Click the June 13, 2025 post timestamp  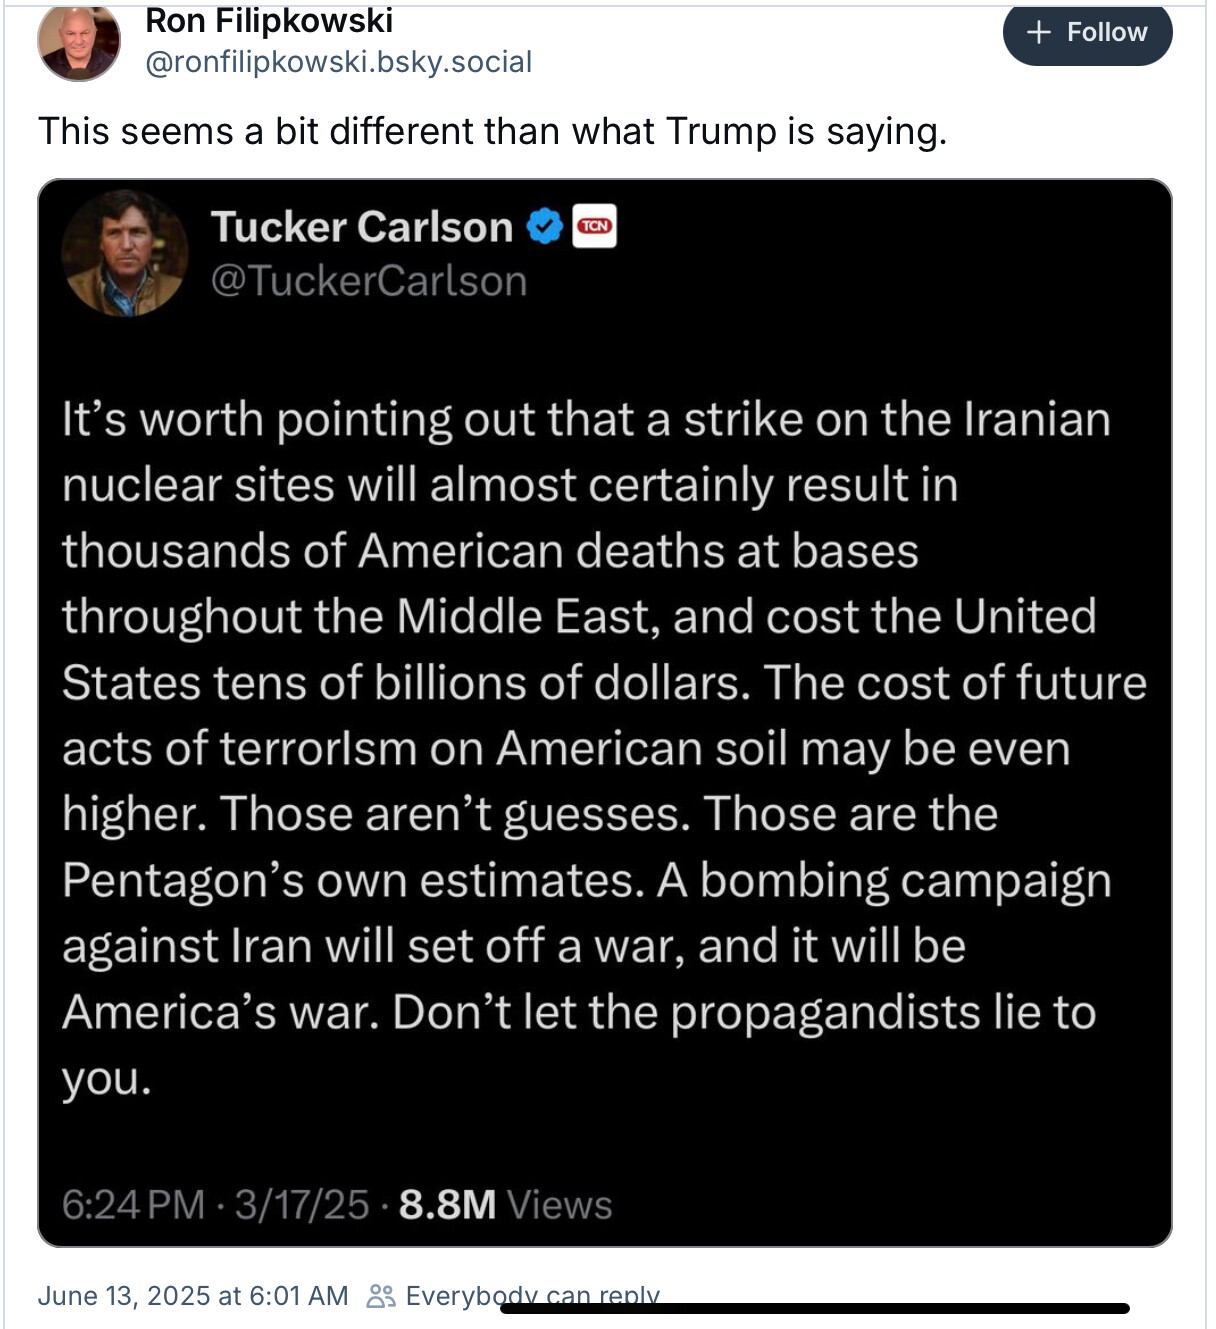[x=193, y=1296]
